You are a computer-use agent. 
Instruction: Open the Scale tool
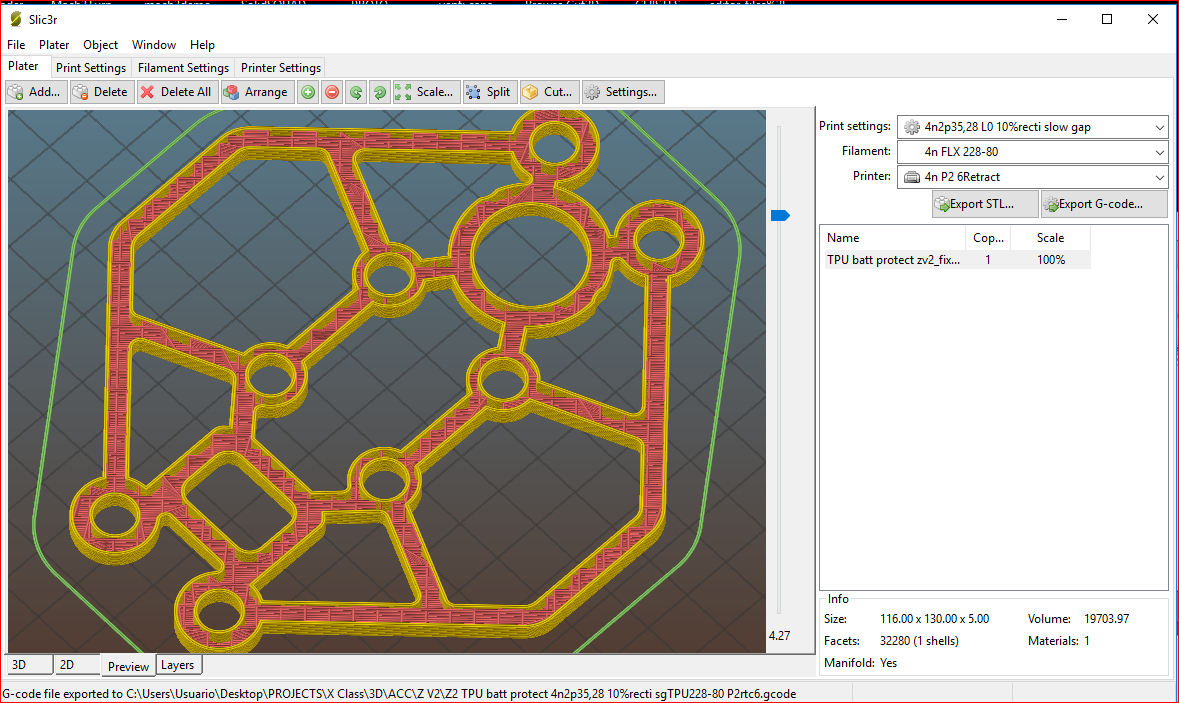point(426,92)
